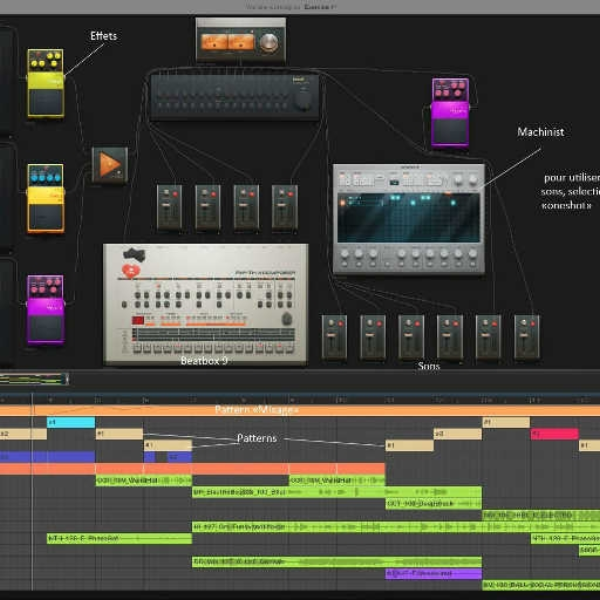Select the yellow effect pedal near Effets

46,83
